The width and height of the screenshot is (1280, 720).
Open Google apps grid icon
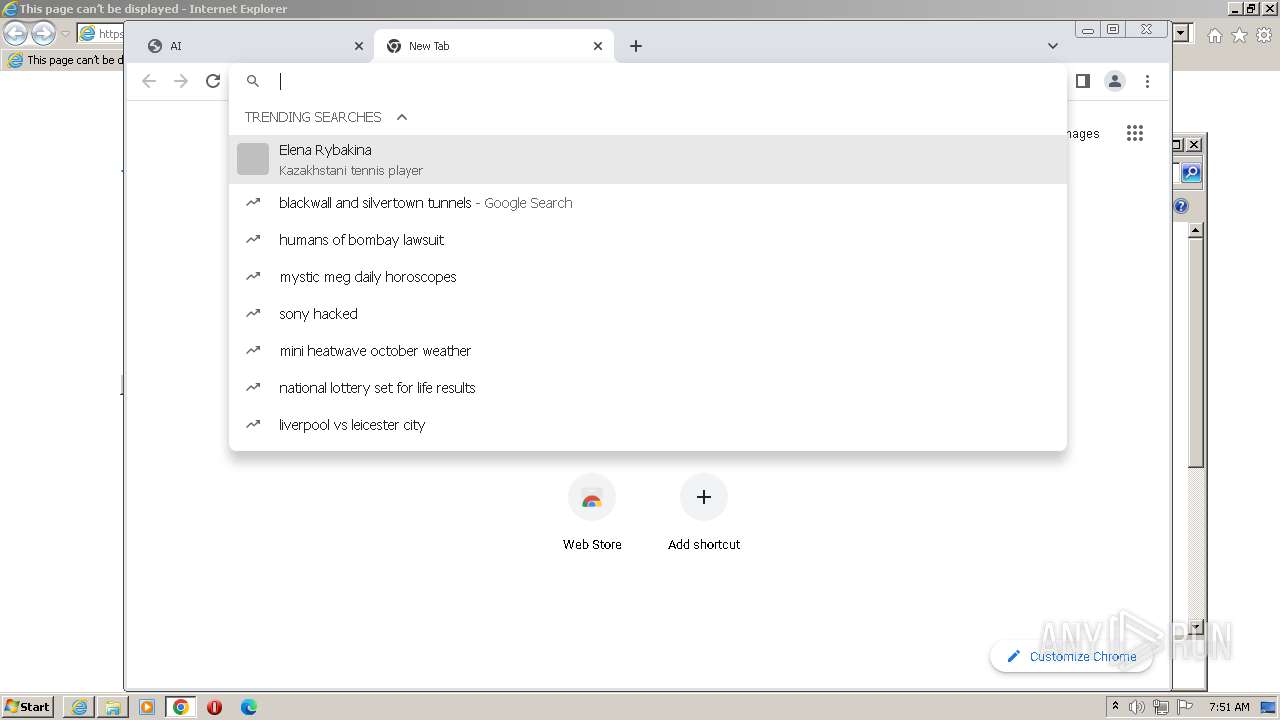[x=1135, y=133]
